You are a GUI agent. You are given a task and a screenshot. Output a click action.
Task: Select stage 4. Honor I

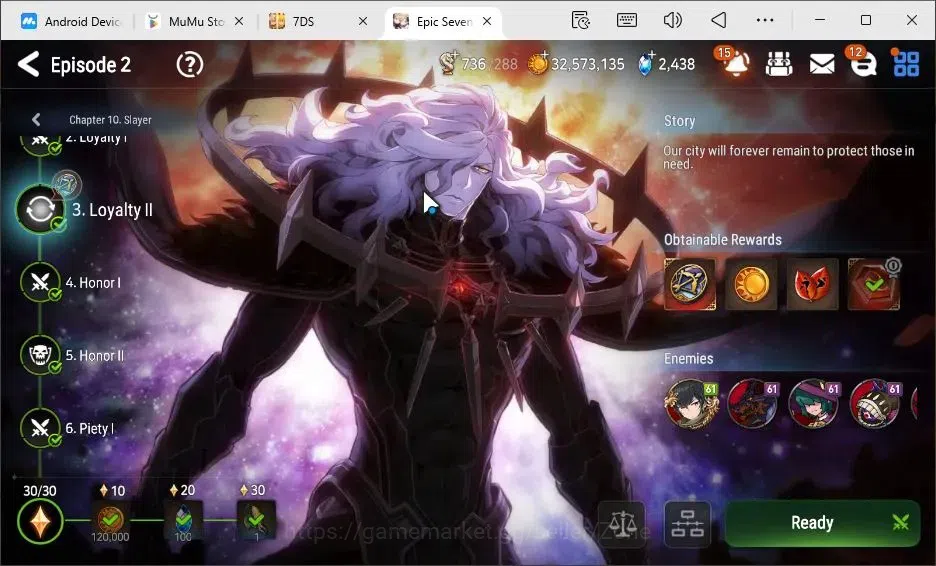point(72,282)
